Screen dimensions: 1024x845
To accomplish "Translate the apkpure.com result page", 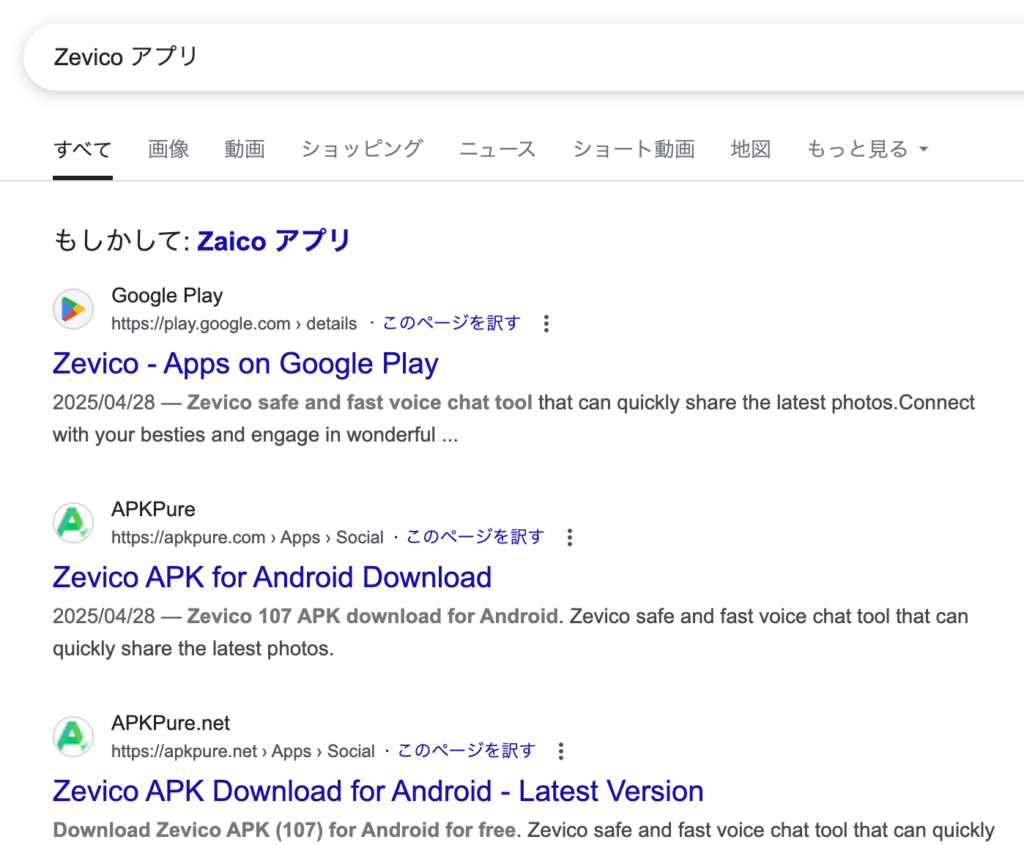I will (475, 537).
